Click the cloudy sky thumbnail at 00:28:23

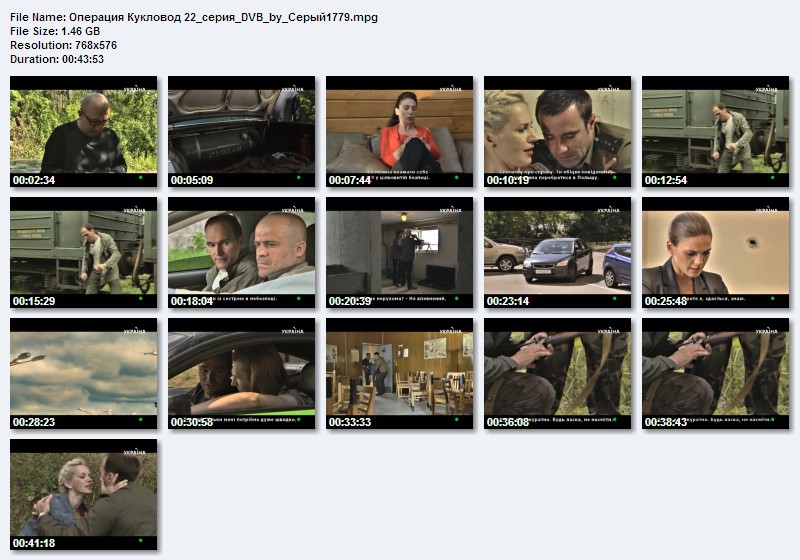[84, 374]
